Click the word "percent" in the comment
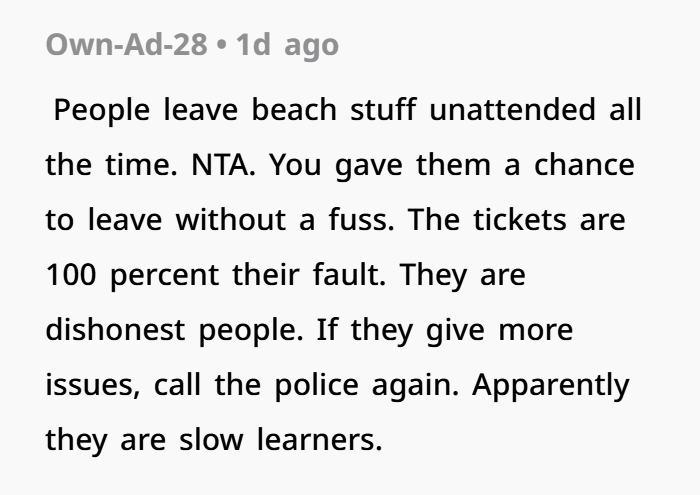Screen dimensions: 700x495 pyautogui.click(x=164, y=276)
